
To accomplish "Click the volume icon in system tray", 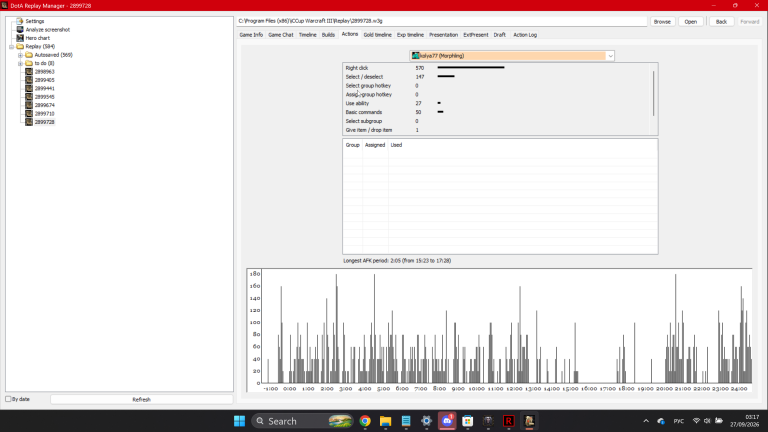I will 707,421.
